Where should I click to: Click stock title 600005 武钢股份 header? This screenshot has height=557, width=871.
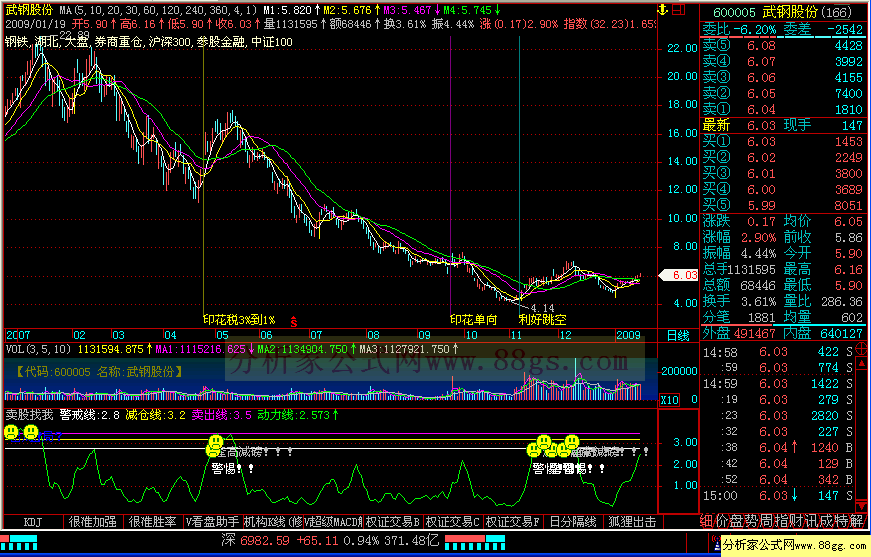point(783,12)
